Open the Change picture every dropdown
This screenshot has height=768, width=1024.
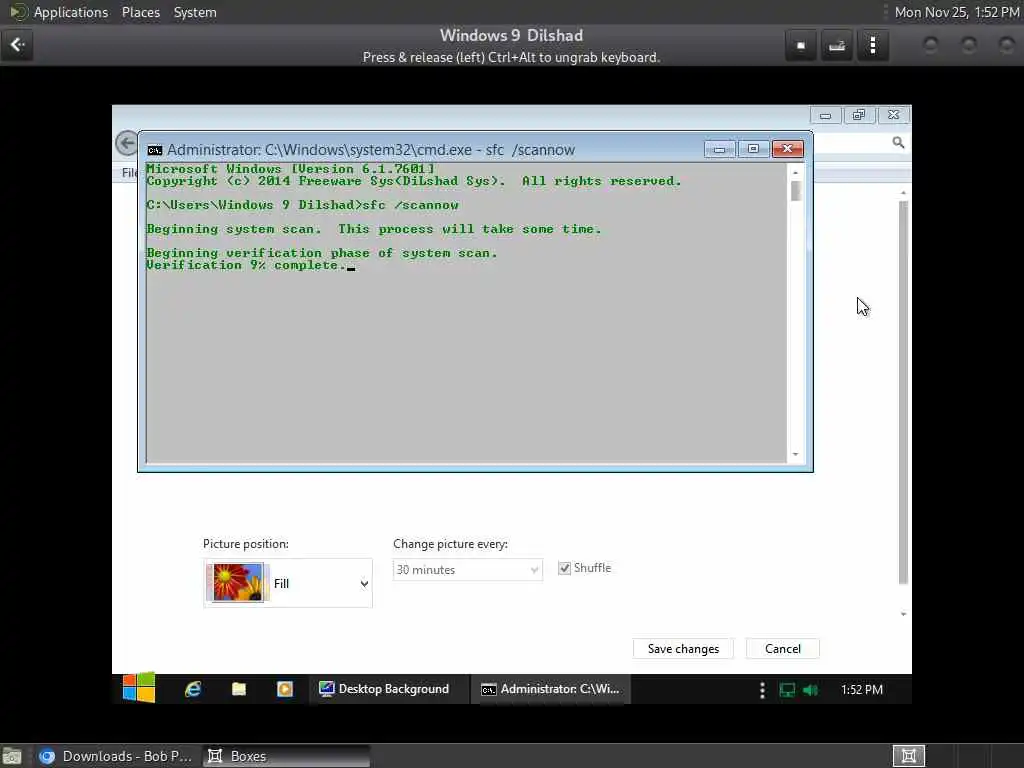tap(468, 569)
